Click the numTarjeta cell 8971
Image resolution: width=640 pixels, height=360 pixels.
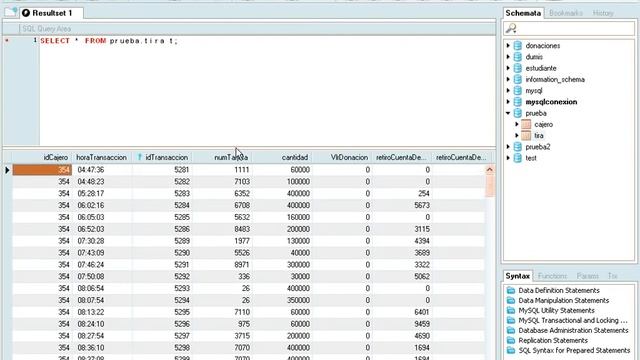pos(222,264)
